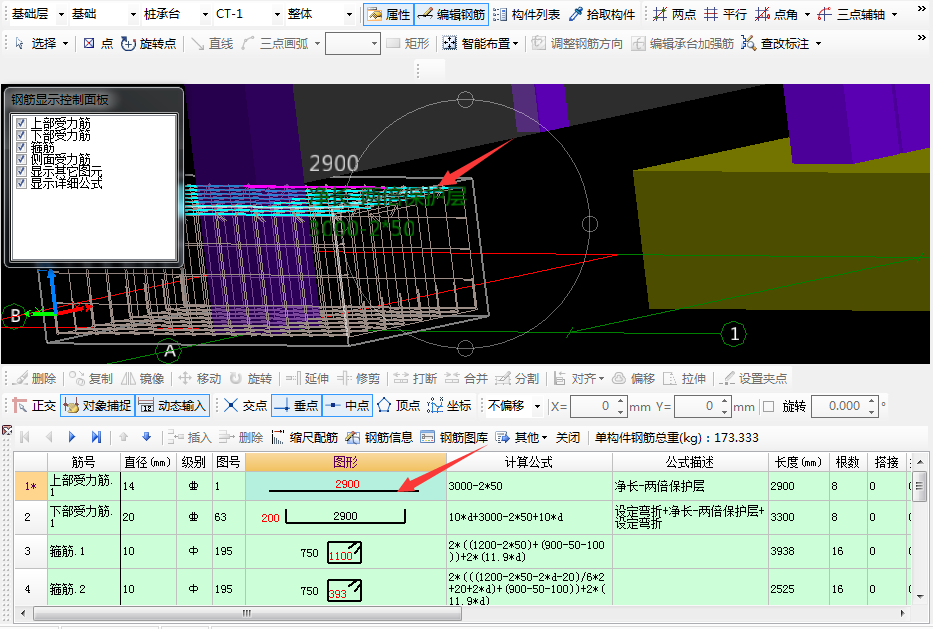The width and height of the screenshot is (933, 629).
Task: Check the 旋转 rotation checkbox
Action: [x=768, y=406]
